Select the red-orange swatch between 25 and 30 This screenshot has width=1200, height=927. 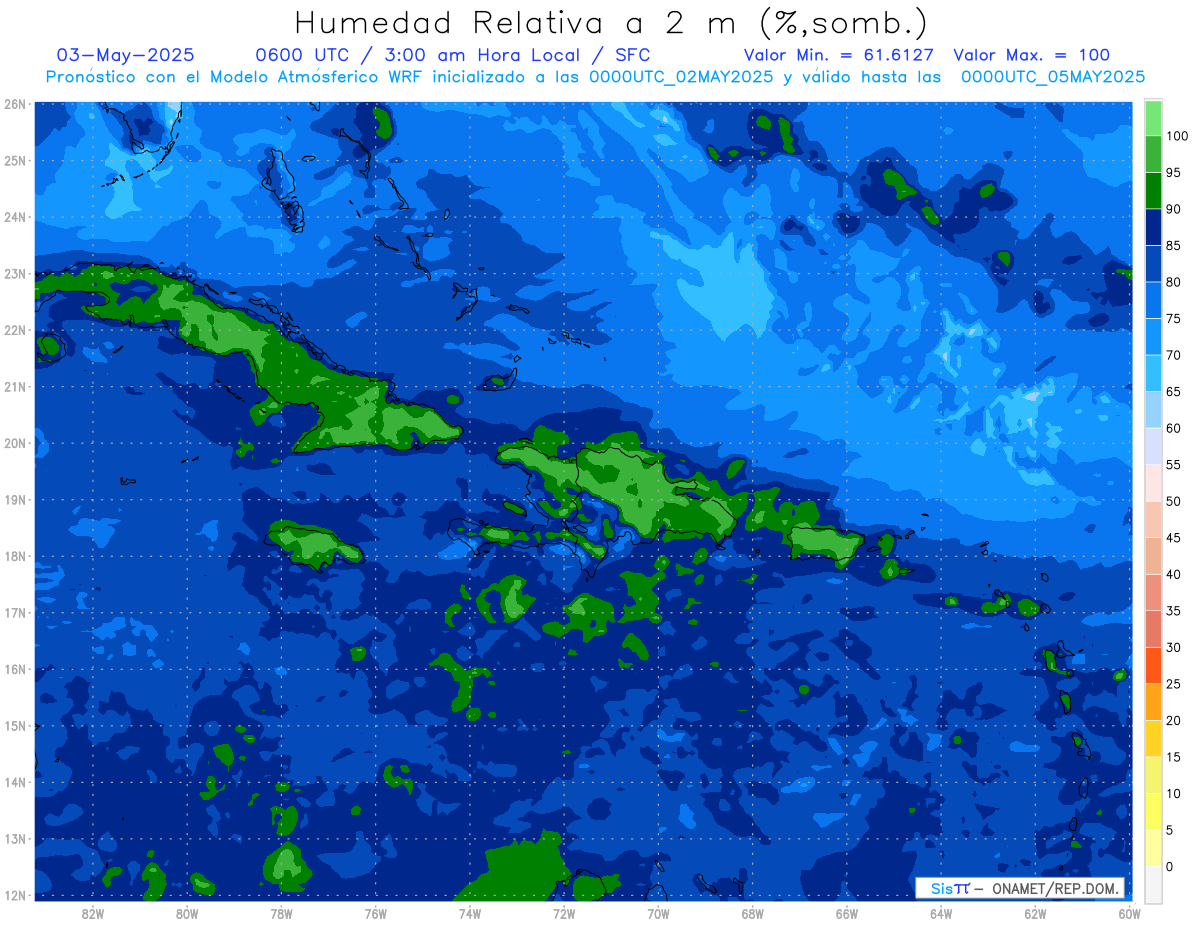point(1153,665)
